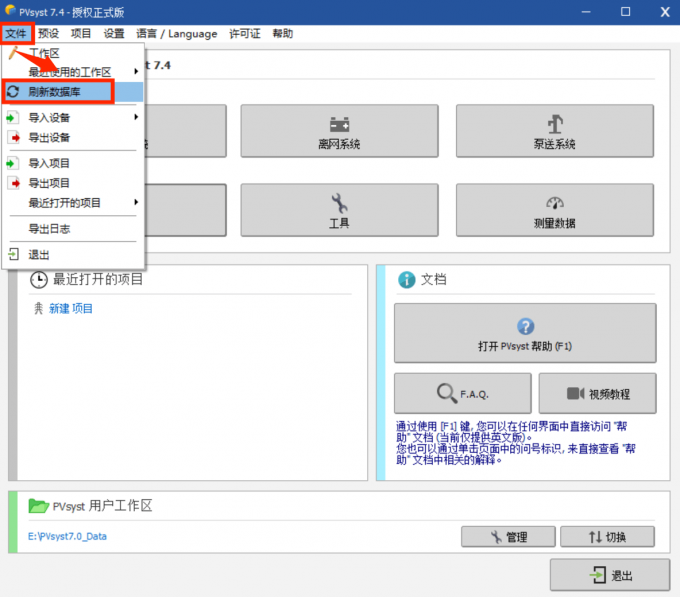Click the export project icon in File menu

pyautogui.click(x=13, y=183)
